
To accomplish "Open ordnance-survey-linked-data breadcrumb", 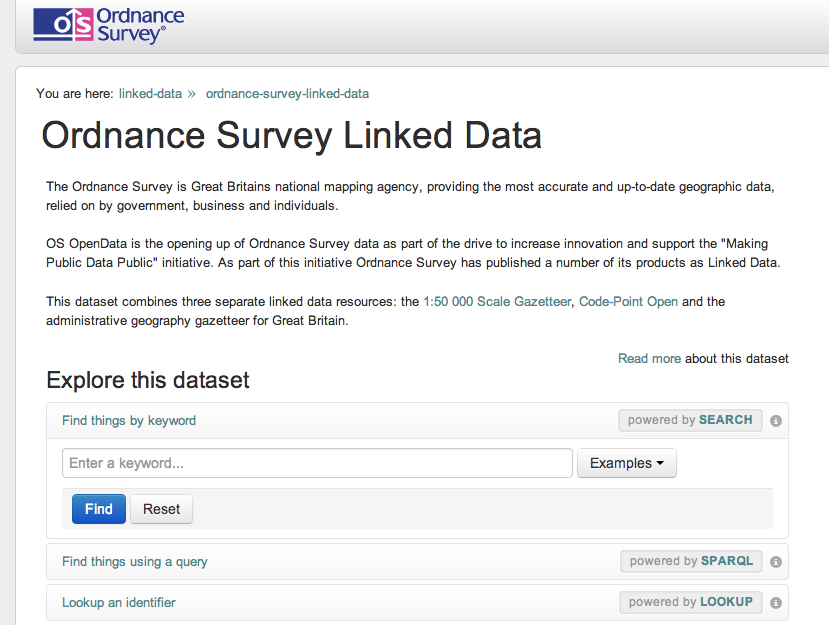I will click(x=287, y=94).
